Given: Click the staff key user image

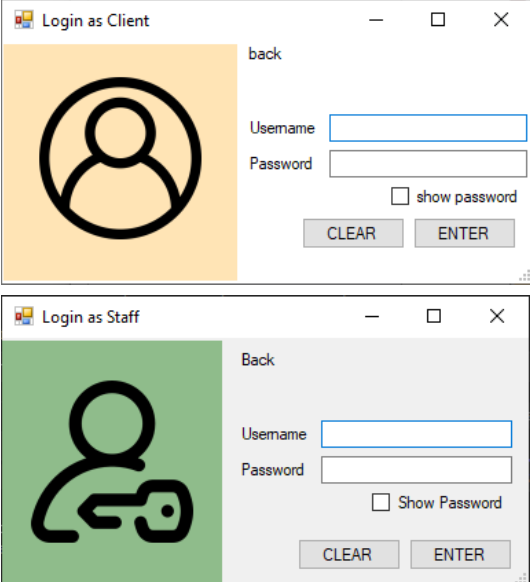Looking at the screenshot, I should click(112, 461).
